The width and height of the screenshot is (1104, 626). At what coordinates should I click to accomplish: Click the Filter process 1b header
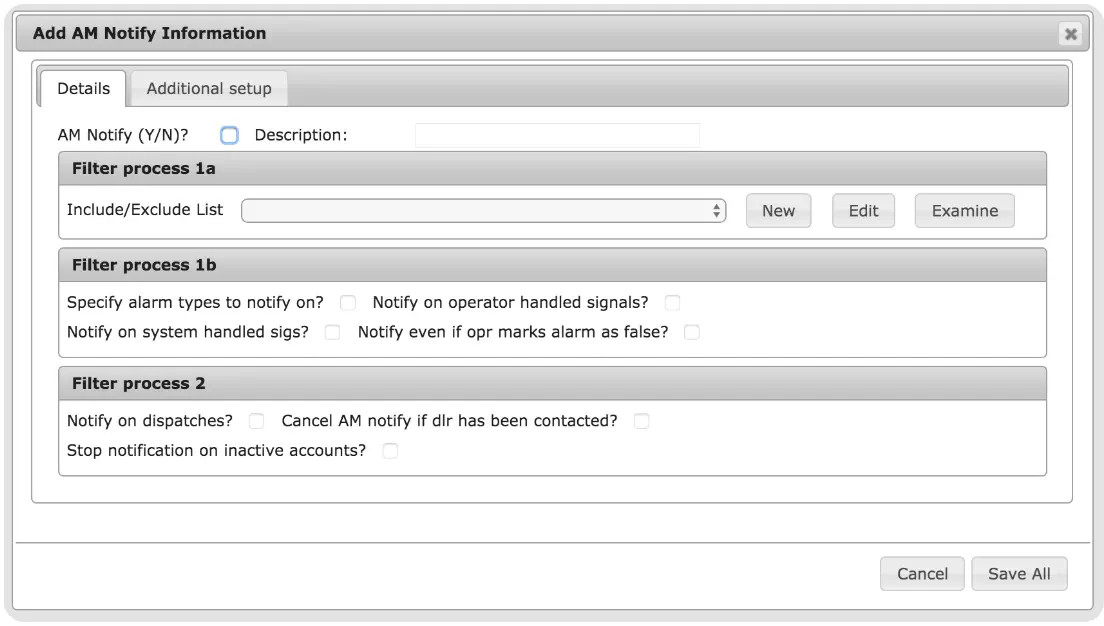(553, 265)
